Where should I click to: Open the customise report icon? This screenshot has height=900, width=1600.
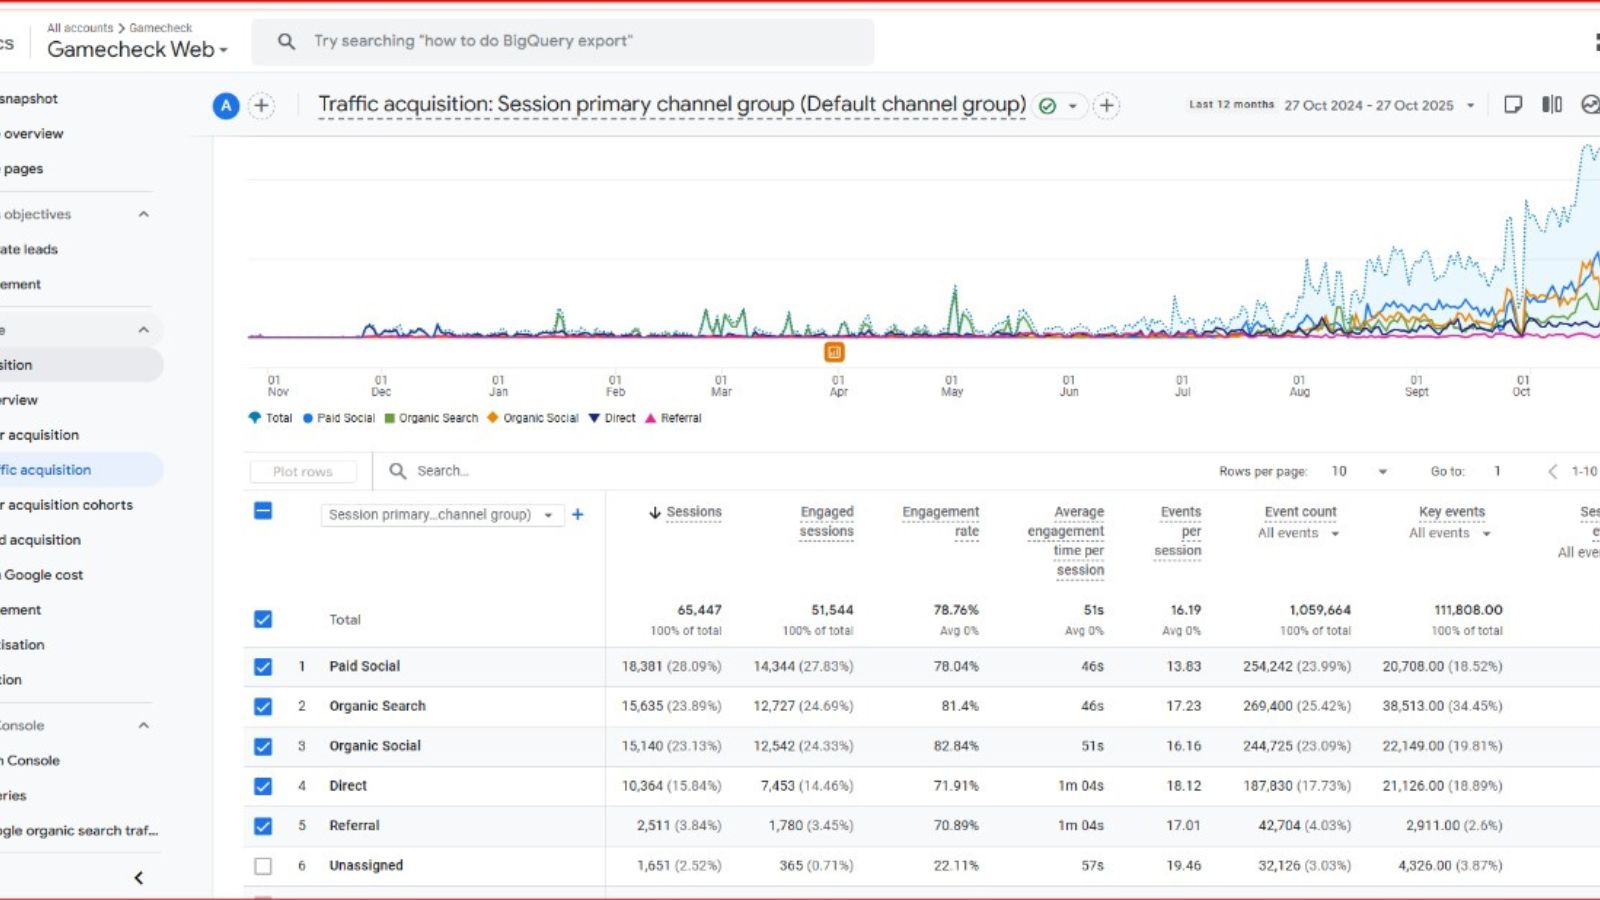point(1513,105)
